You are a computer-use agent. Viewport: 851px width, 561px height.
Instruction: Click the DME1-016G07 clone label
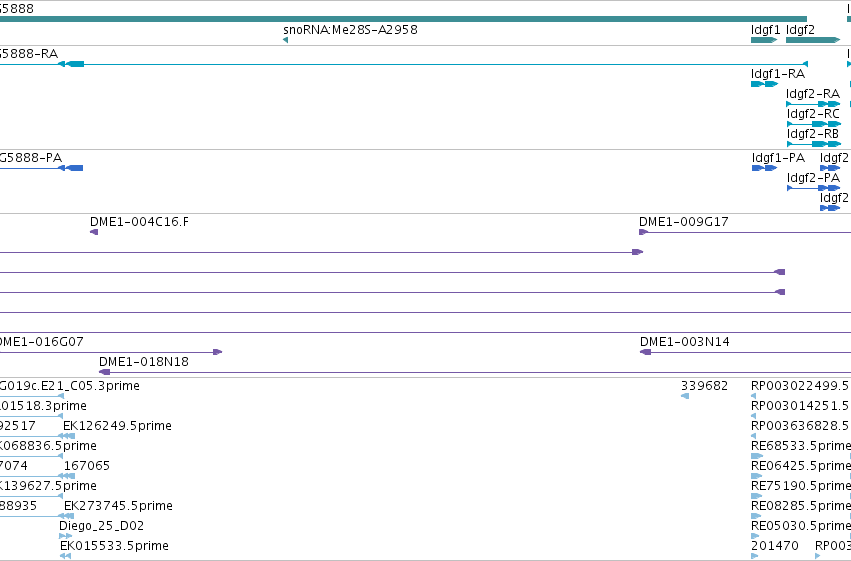point(42,342)
